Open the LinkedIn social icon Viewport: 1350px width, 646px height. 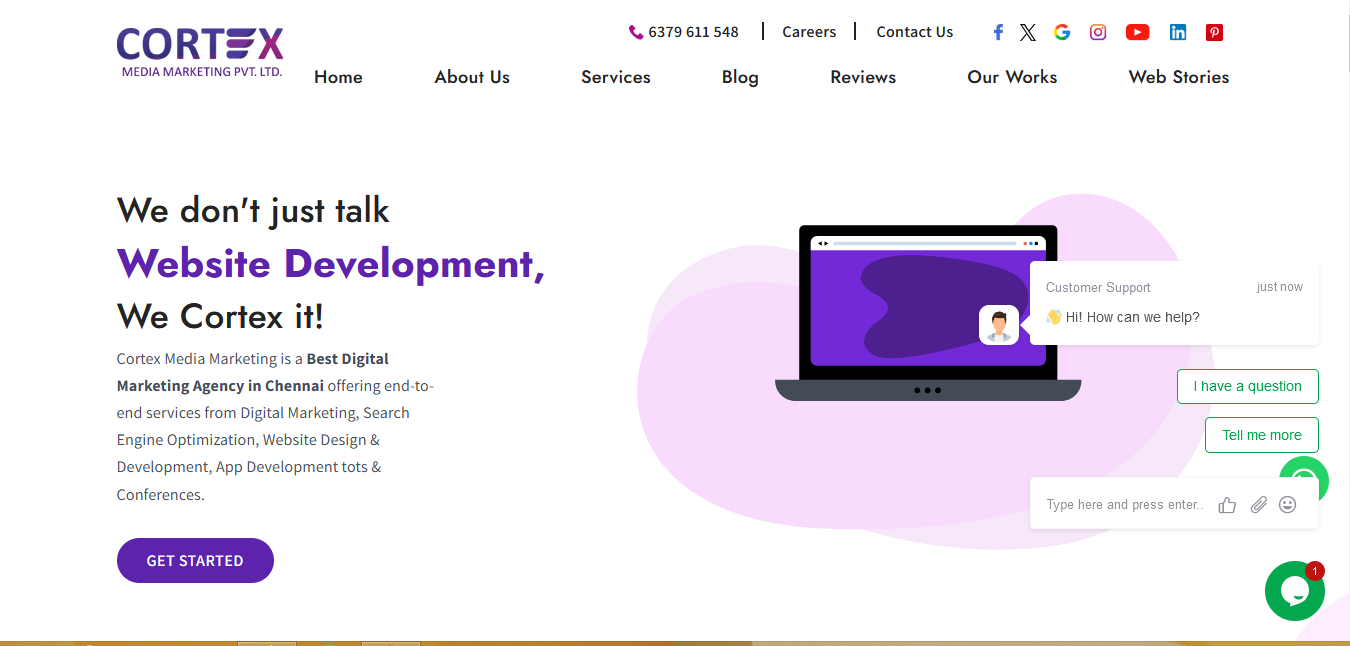[1178, 32]
